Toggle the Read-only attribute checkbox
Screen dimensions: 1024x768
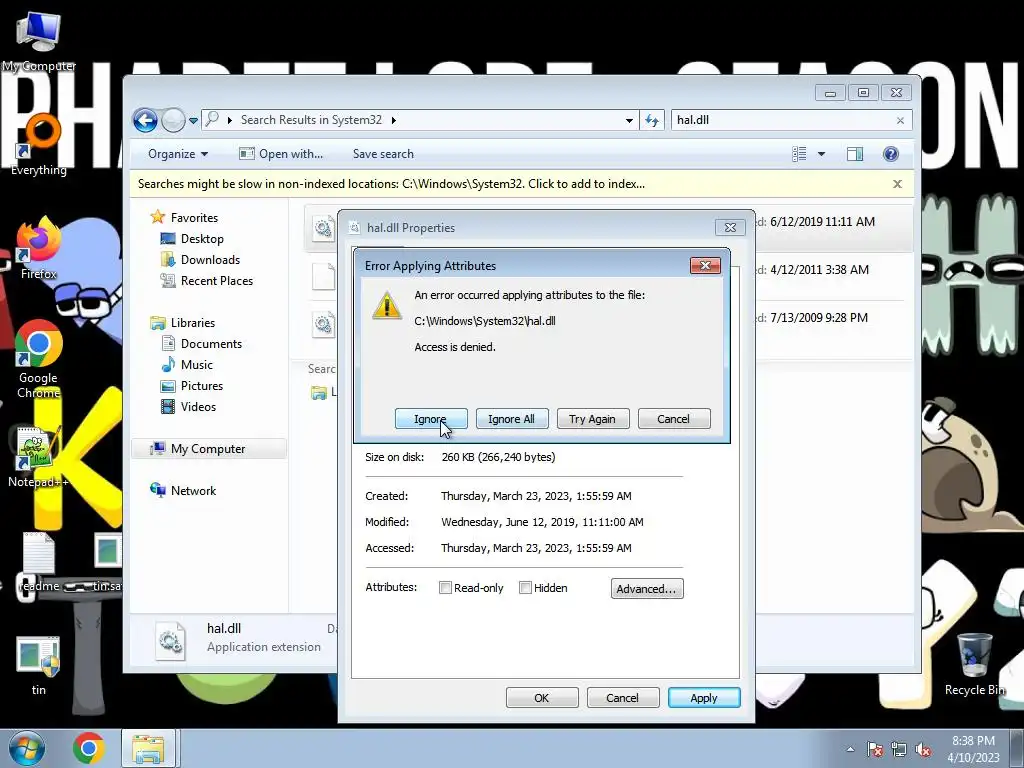445,588
